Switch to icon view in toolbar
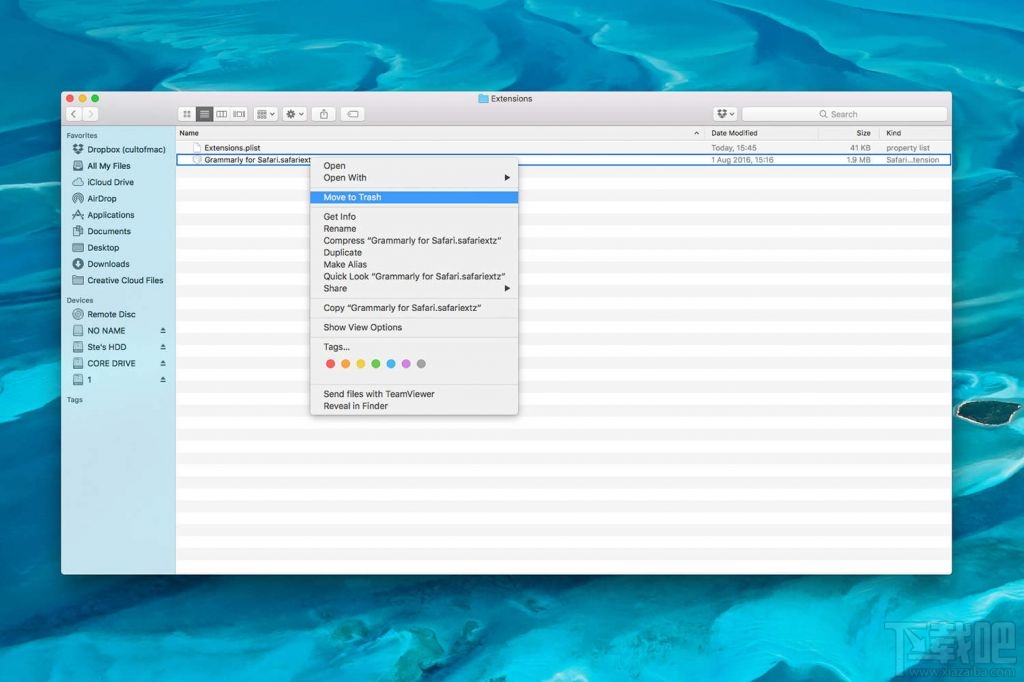 (x=186, y=115)
